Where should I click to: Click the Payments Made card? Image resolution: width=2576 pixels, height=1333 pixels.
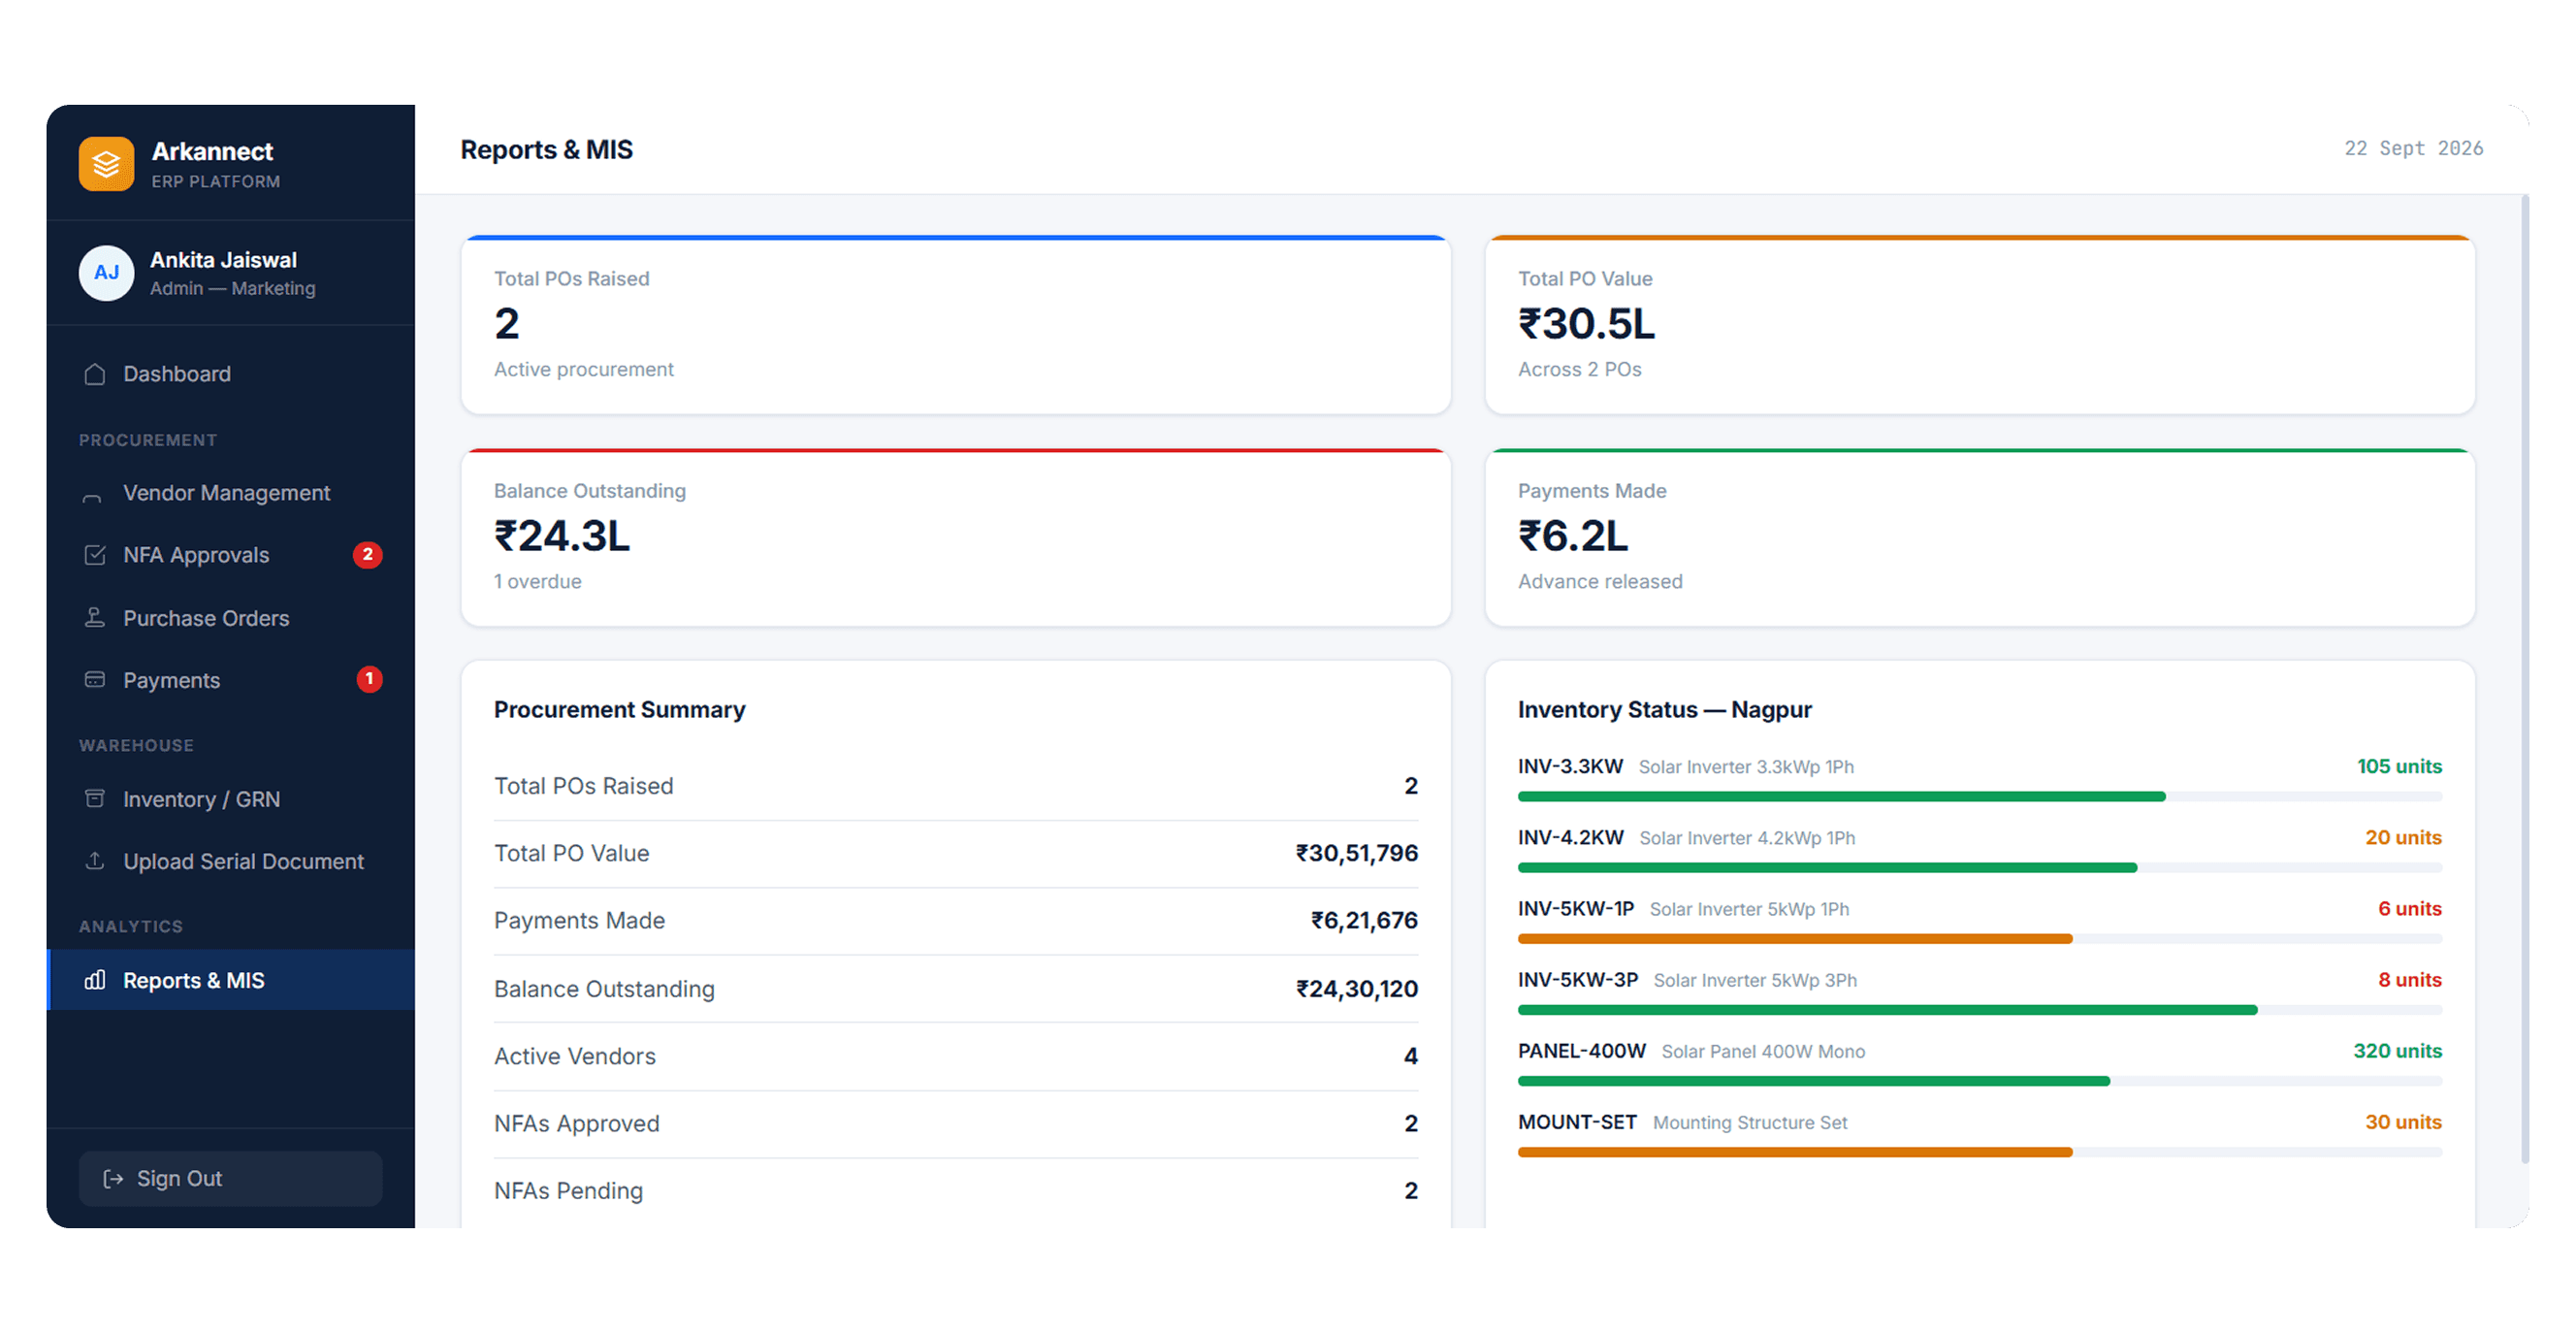point(1980,538)
